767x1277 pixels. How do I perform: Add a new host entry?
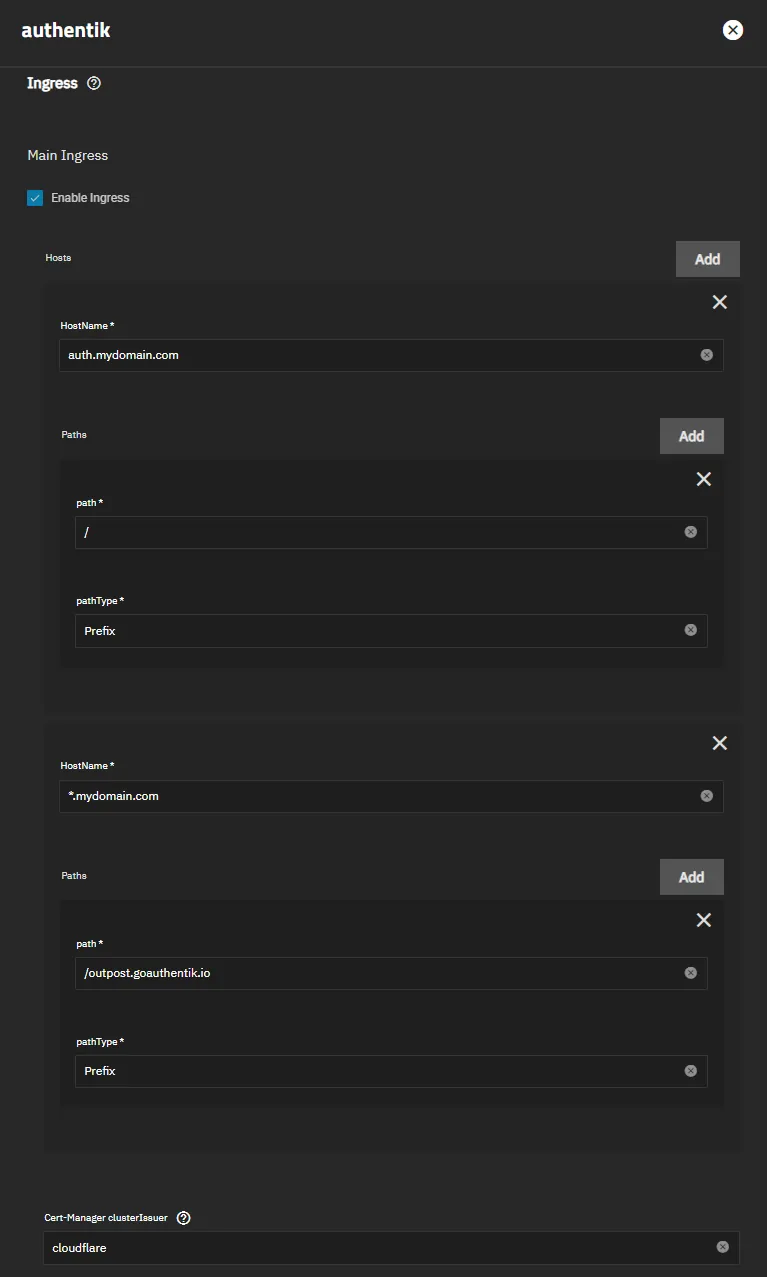coord(707,259)
